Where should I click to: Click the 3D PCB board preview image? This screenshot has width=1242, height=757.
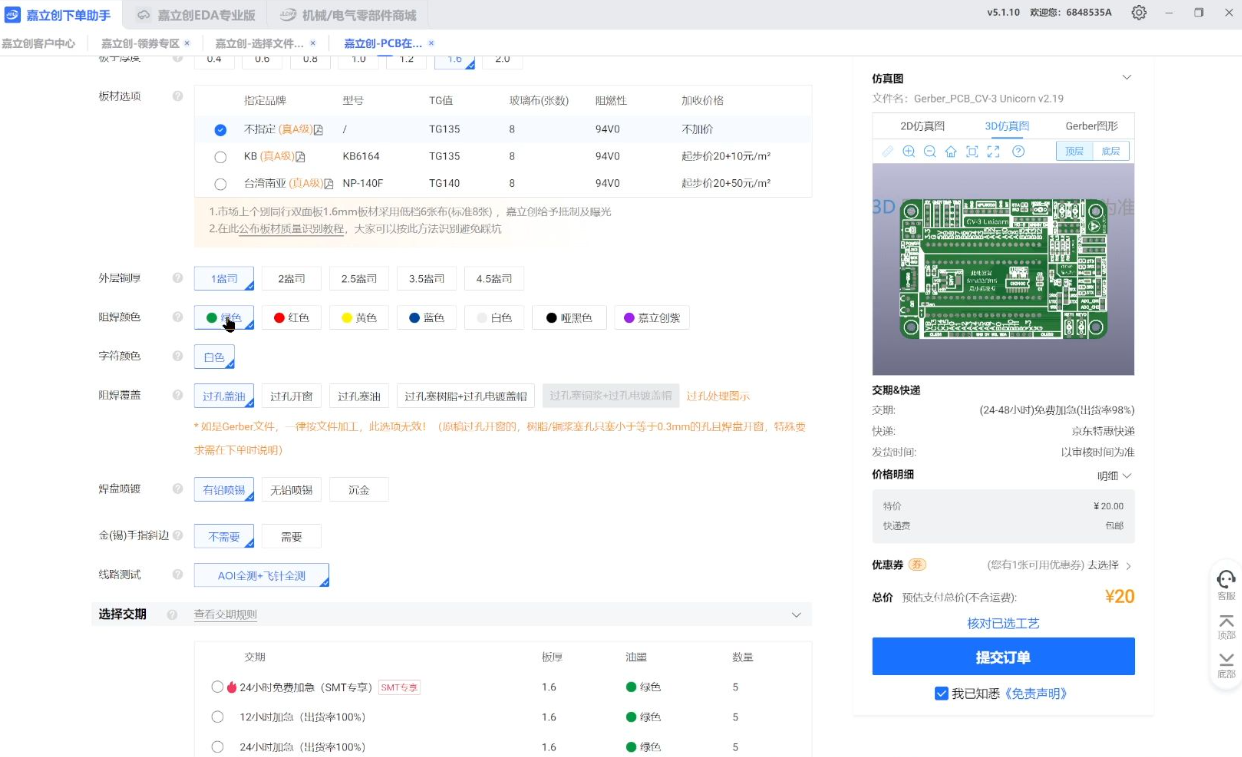(x=1003, y=268)
